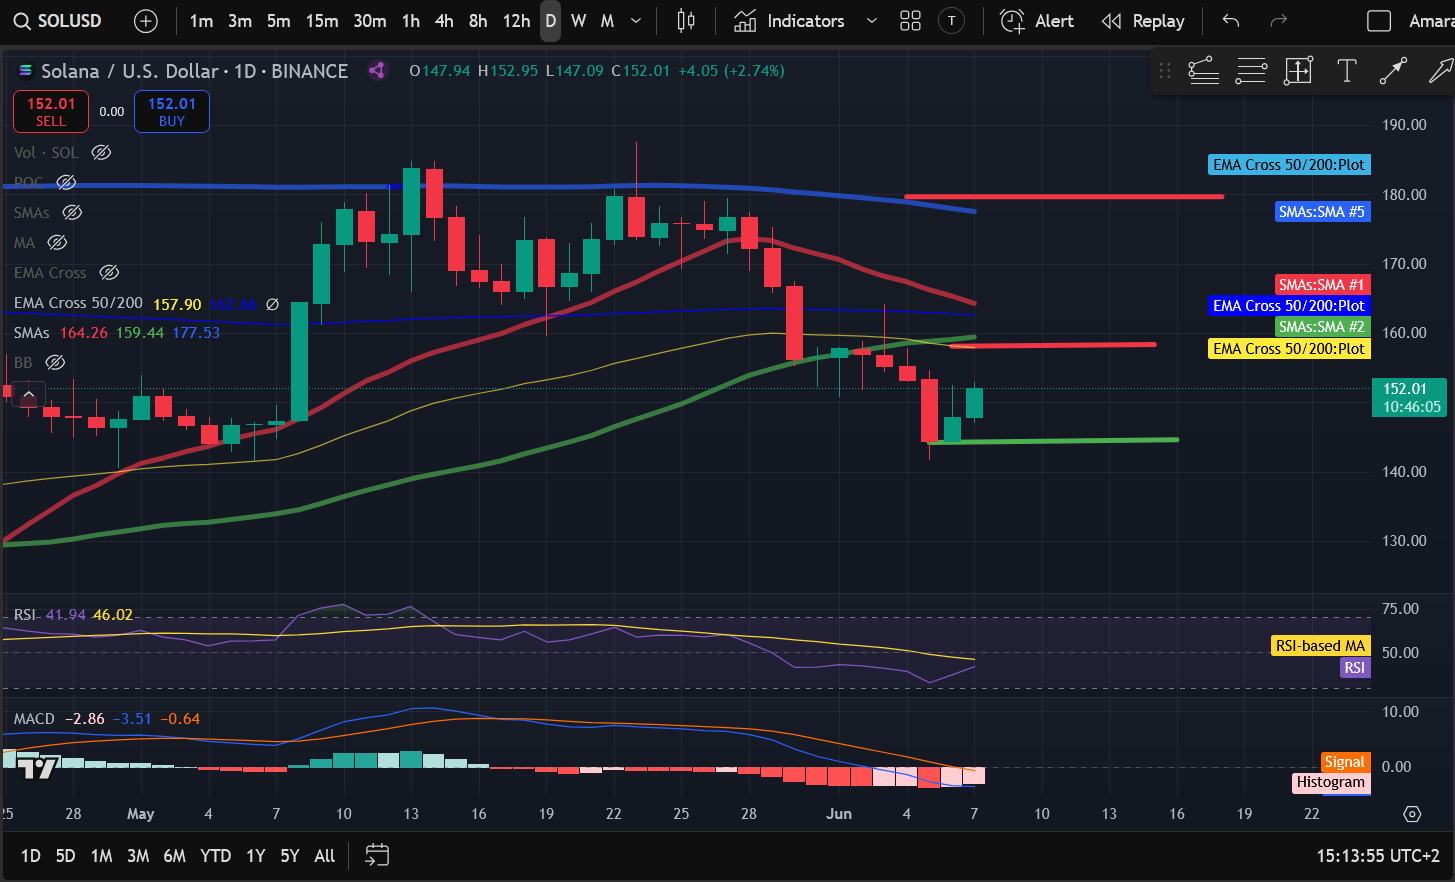1455x882 pixels.
Task: Select the brush tool at toolbar edge
Action: (x=1440, y=71)
